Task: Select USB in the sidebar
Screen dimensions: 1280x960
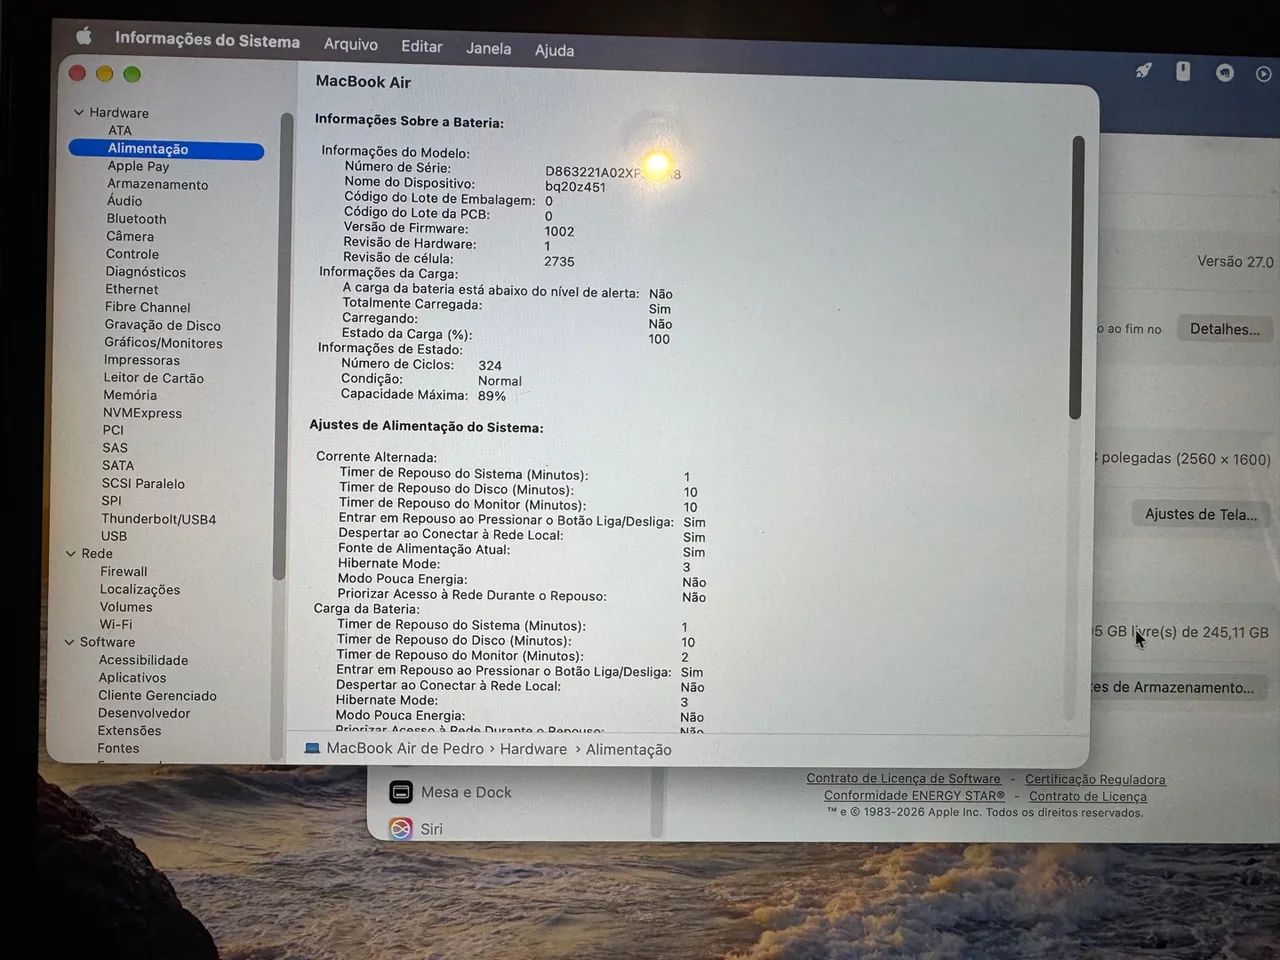Action: (x=114, y=536)
